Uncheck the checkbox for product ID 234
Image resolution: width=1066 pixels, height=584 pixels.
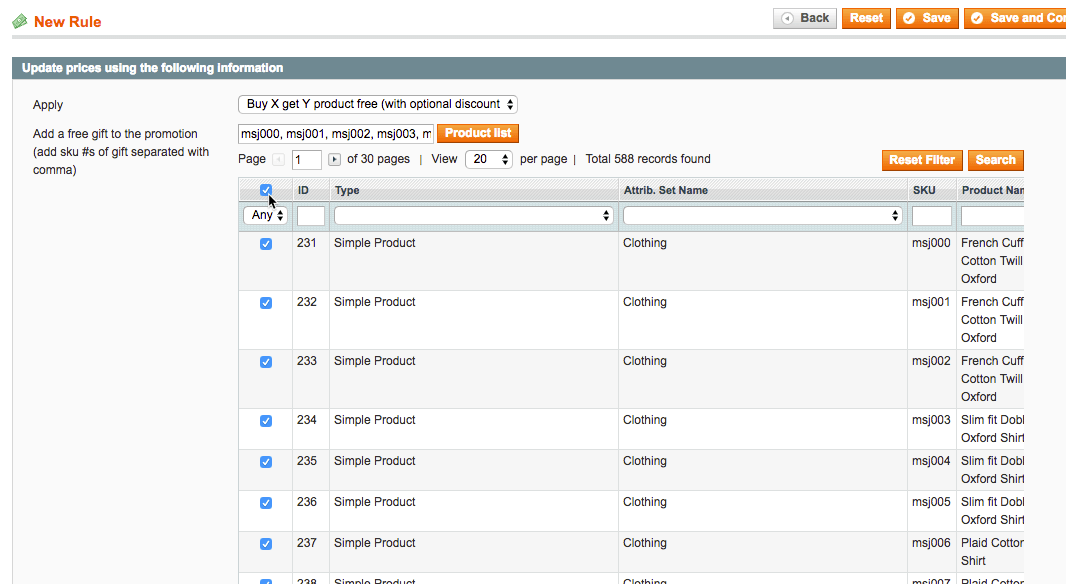(x=266, y=421)
